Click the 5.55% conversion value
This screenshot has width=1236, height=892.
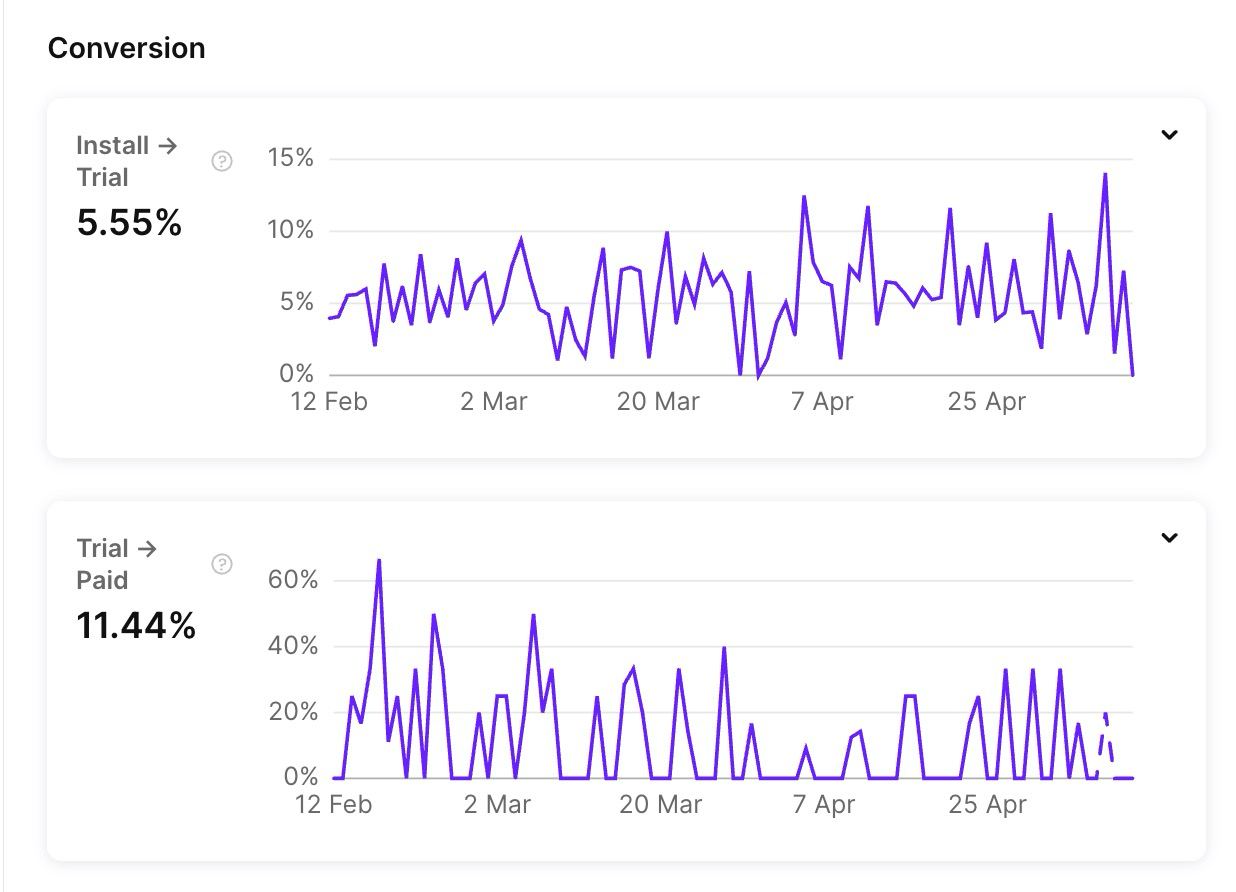point(129,223)
